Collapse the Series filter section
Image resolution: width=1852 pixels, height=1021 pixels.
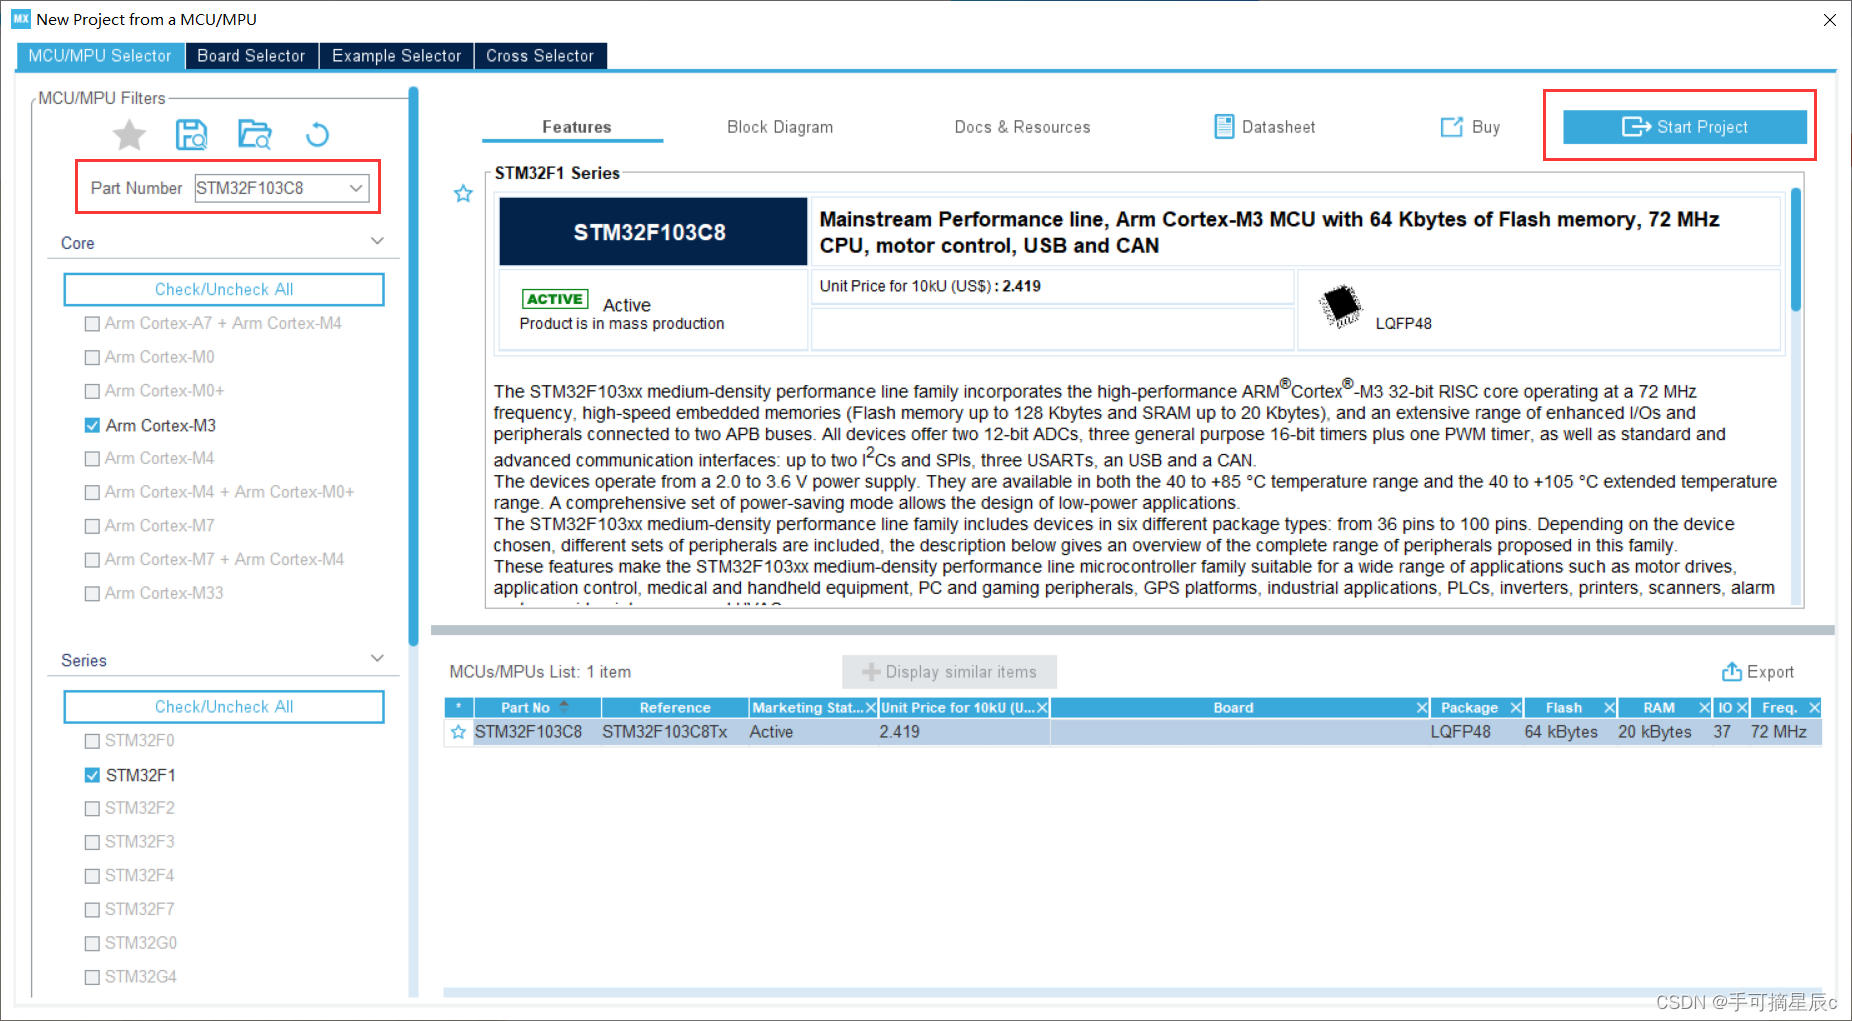coord(377,658)
